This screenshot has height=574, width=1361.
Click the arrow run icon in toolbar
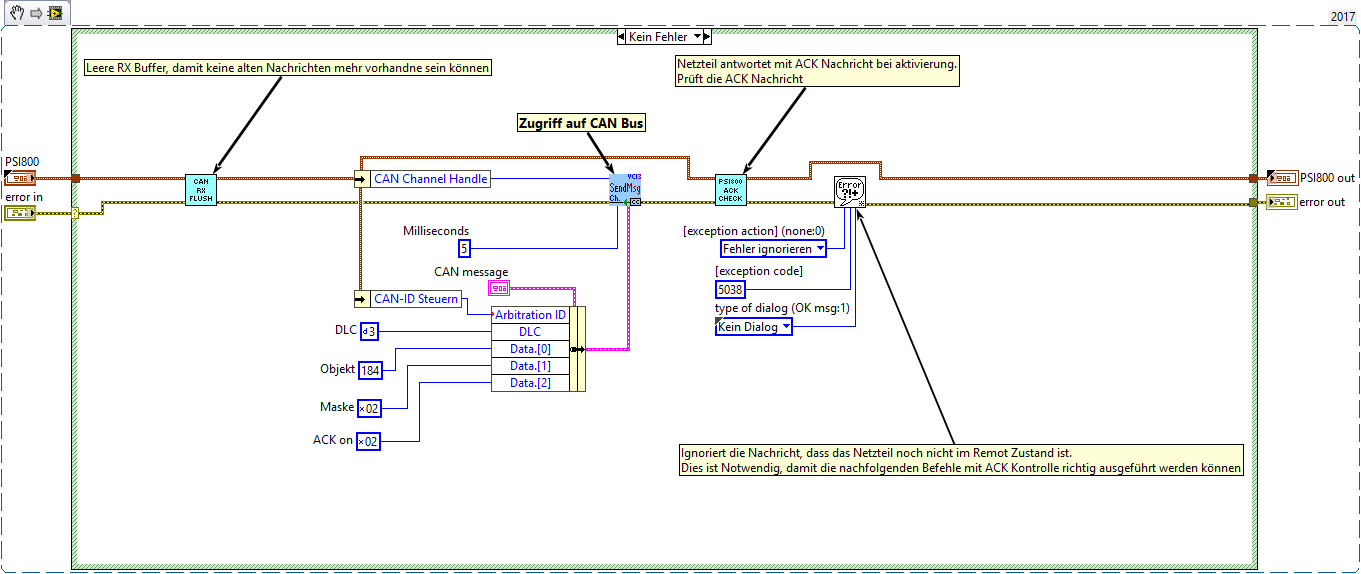pos(34,12)
